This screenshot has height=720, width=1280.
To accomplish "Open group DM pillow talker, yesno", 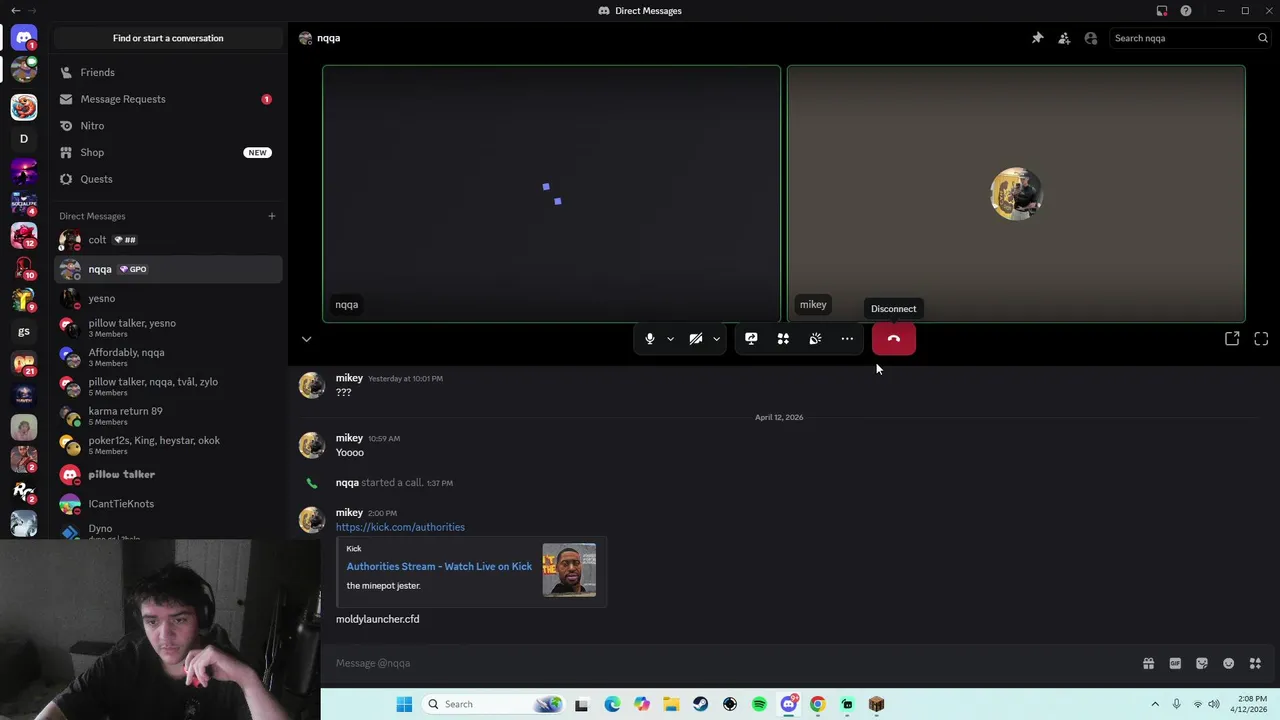I will coord(168,327).
